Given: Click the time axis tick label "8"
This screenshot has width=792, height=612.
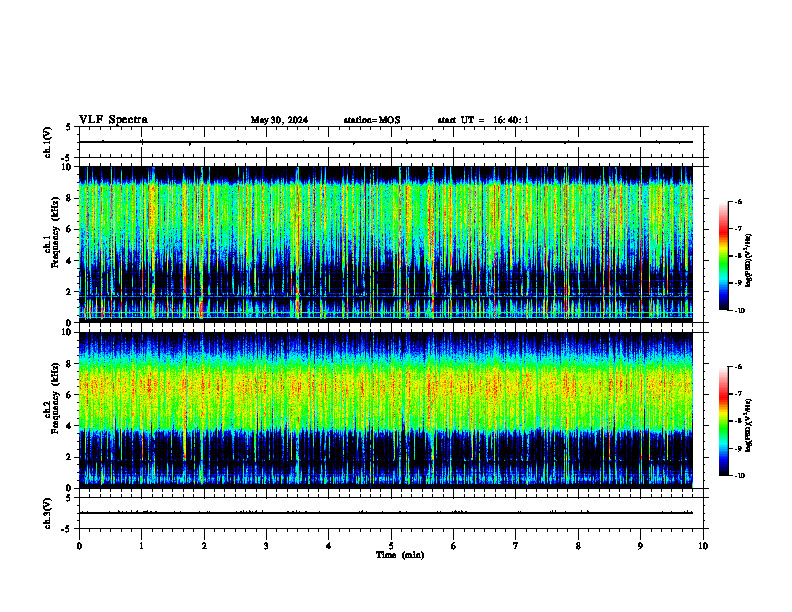Looking at the screenshot, I should pos(578,546).
